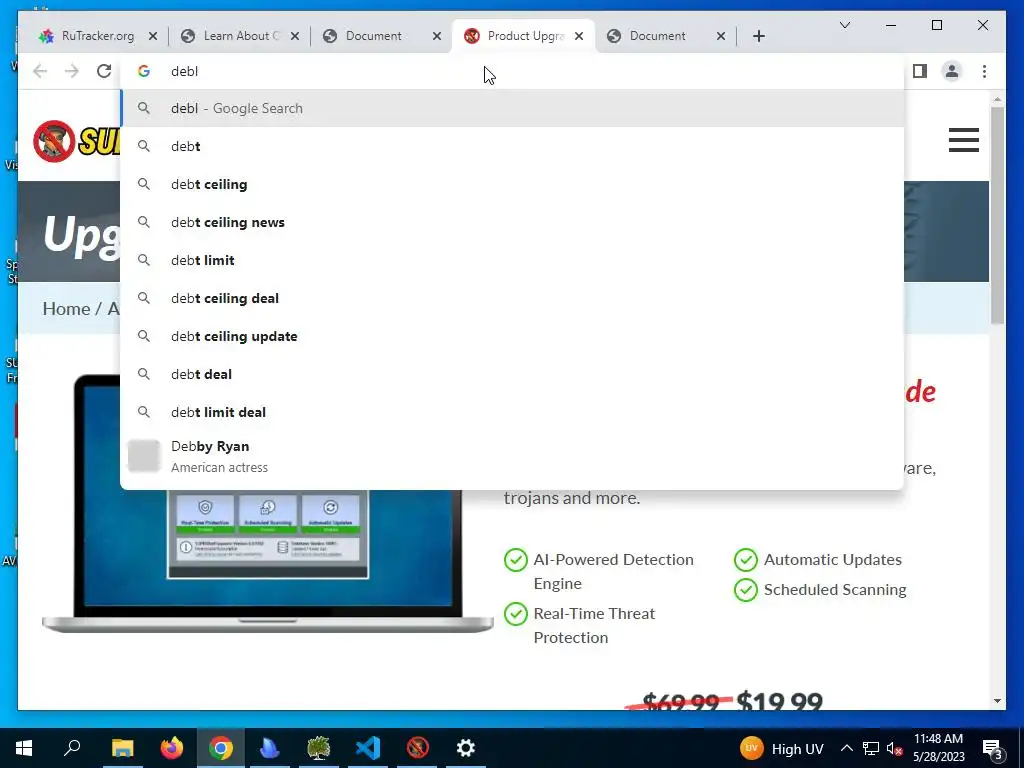This screenshot has width=1024, height=768.
Task: Select the 'debt limit deal' suggestion
Action: (x=512, y=412)
